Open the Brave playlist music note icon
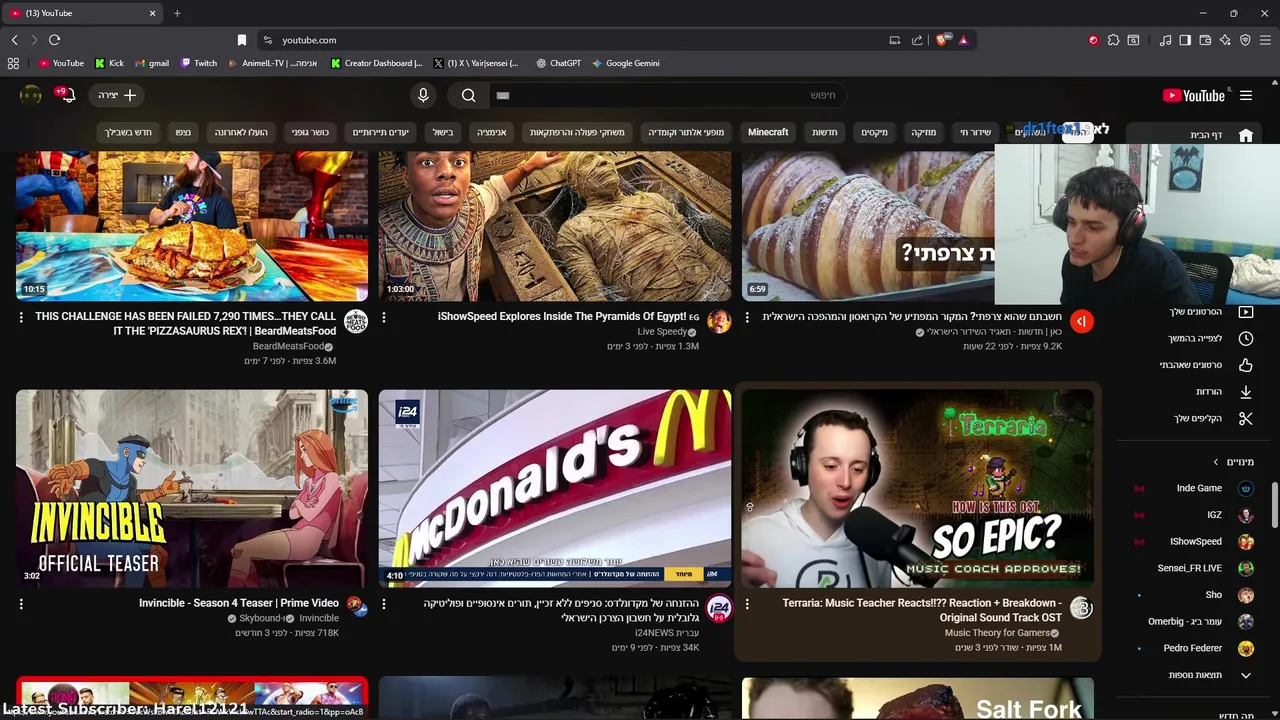Viewport: 1280px width, 720px height. [1165, 40]
